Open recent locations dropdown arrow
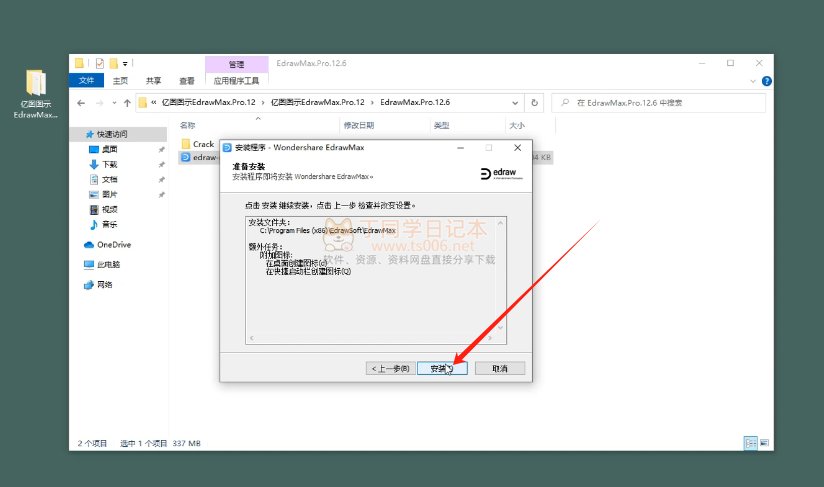824x487 pixels. point(114,103)
